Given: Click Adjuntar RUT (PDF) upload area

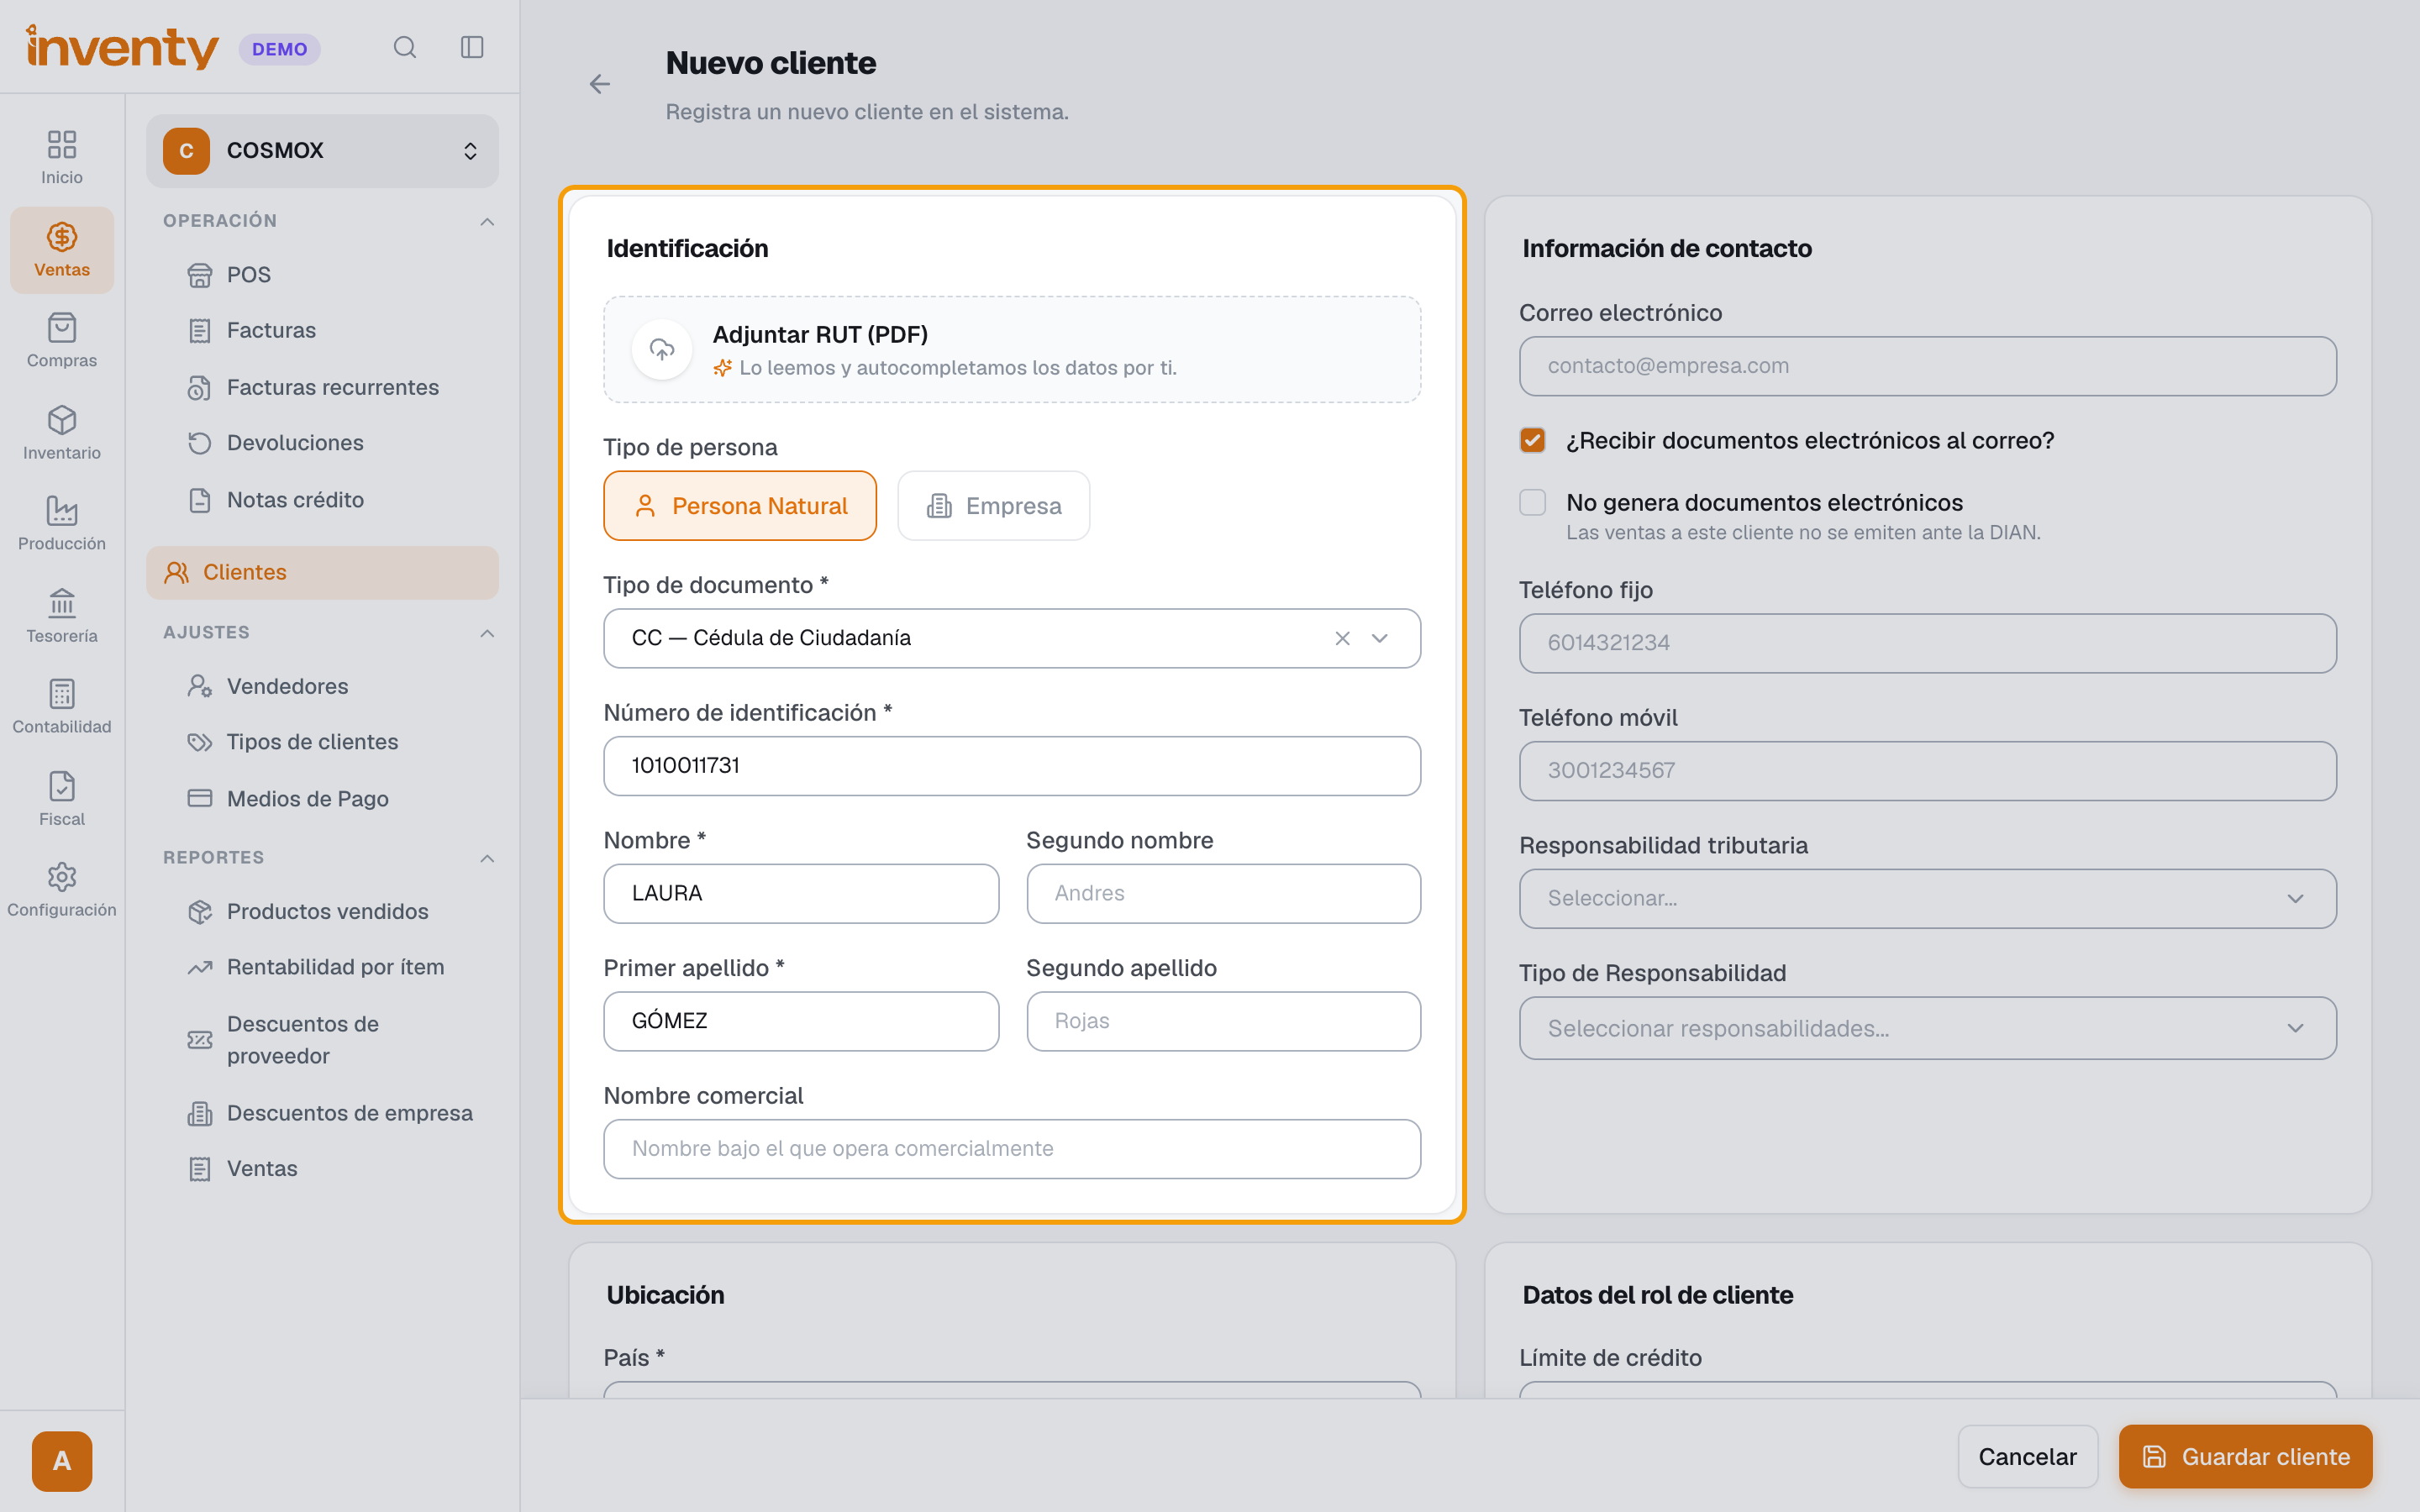Looking at the screenshot, I should click(x=1012, y=349).
